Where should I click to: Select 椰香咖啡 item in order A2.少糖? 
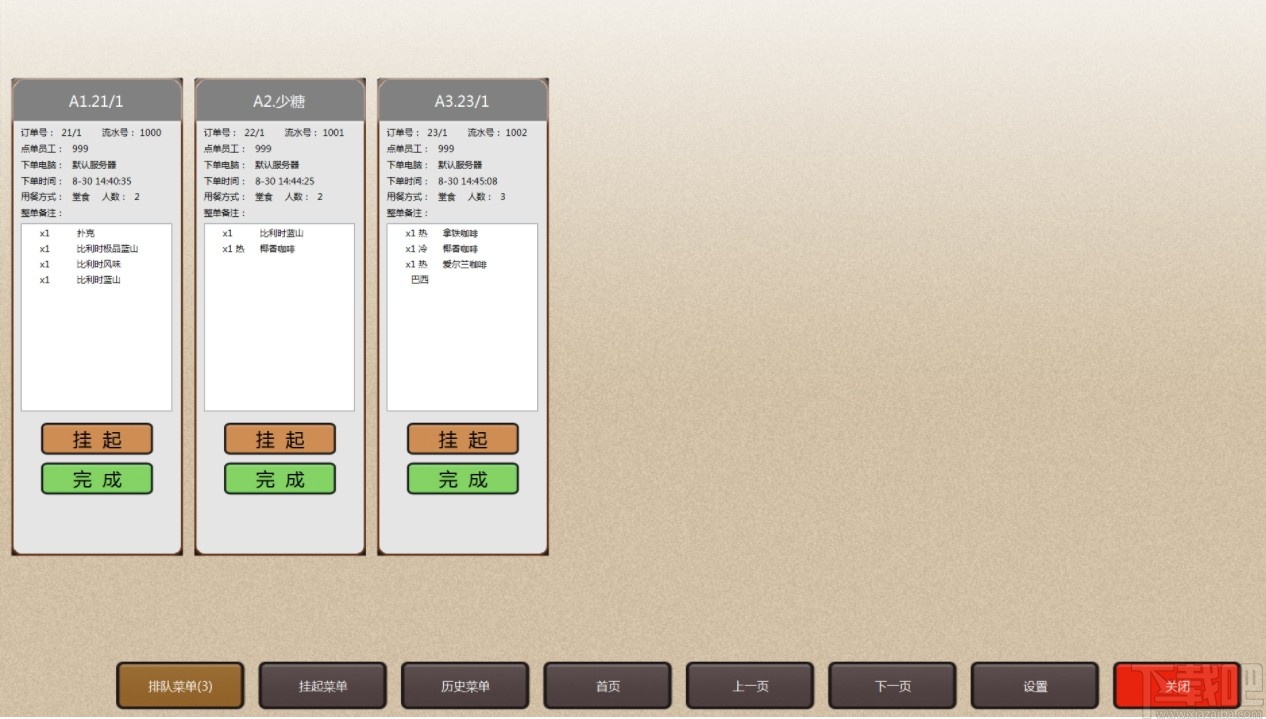pos(277,249)
